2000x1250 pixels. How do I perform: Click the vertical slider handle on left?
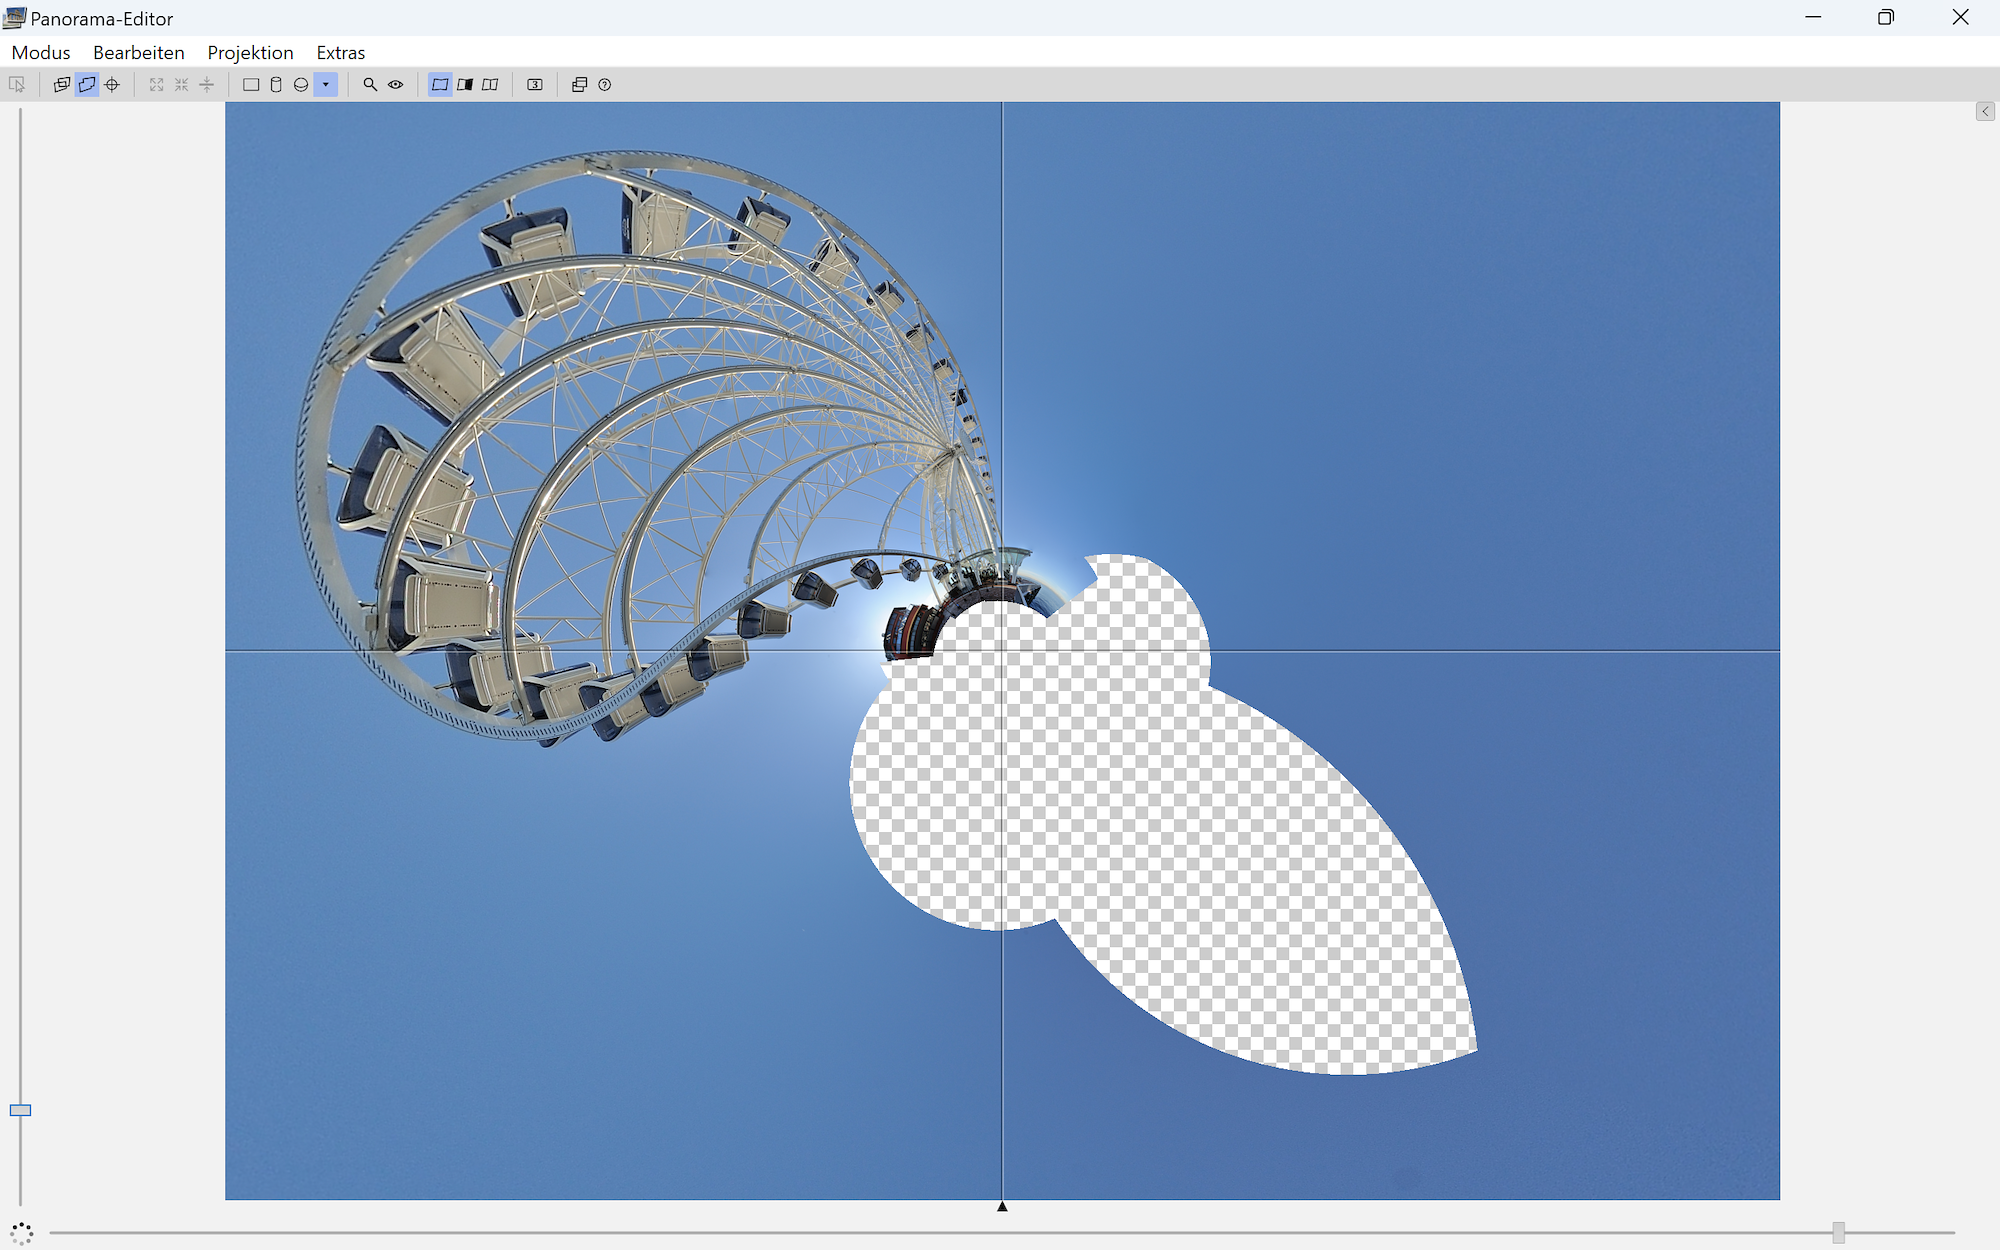click(20, 1110)
